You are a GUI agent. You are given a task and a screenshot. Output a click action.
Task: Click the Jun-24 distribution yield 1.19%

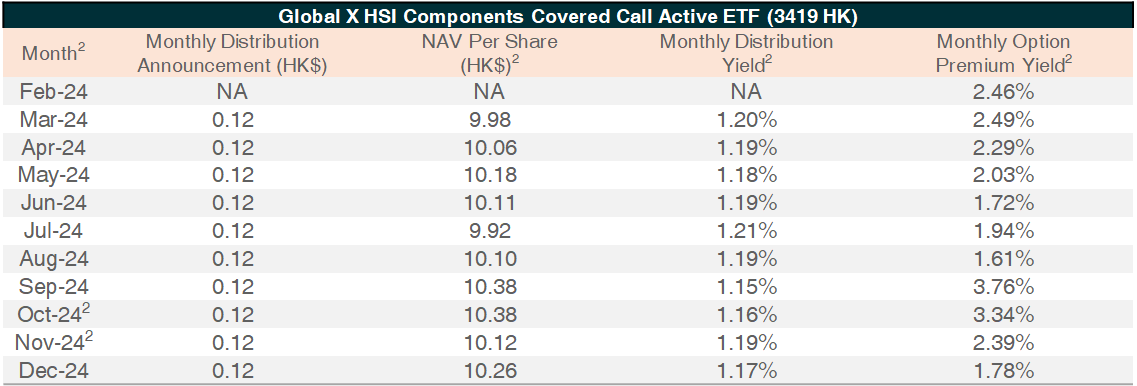[x=745, y=203]
